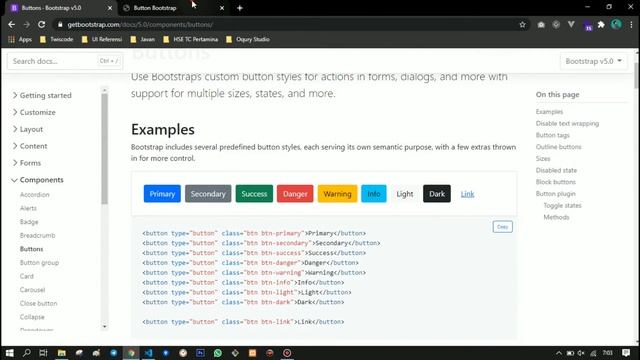Open the Apps grid in bookmarks bar
Image resolution: width=640 pixels, height=360 pixels.
[20, 39]
